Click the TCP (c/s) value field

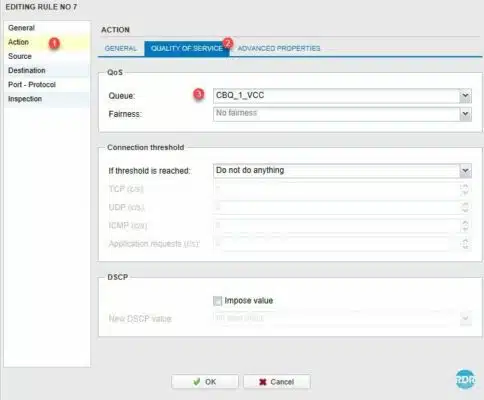336,189
